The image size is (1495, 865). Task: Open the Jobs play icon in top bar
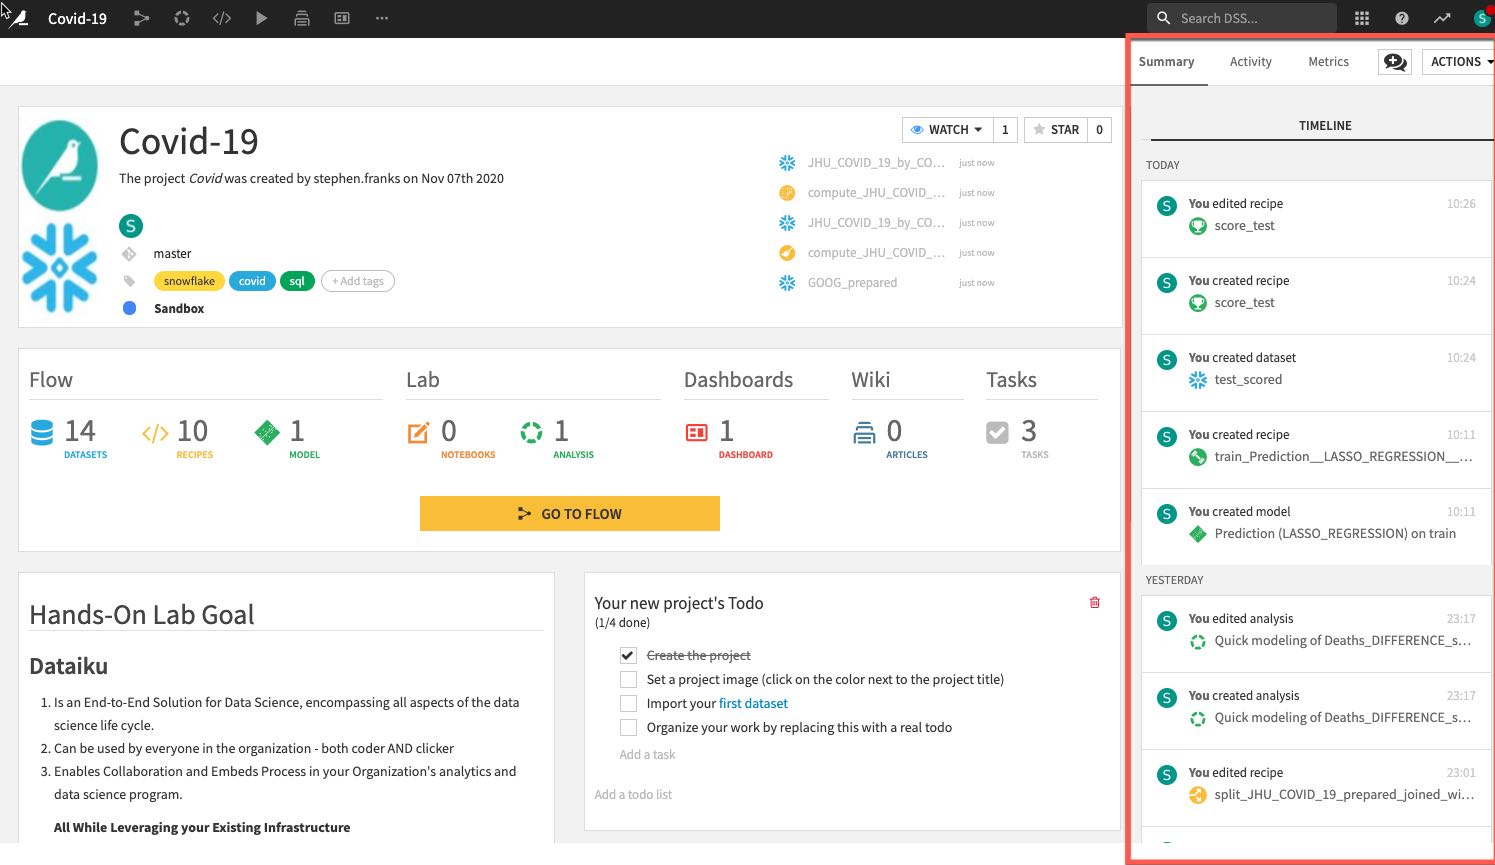(261, 18)
